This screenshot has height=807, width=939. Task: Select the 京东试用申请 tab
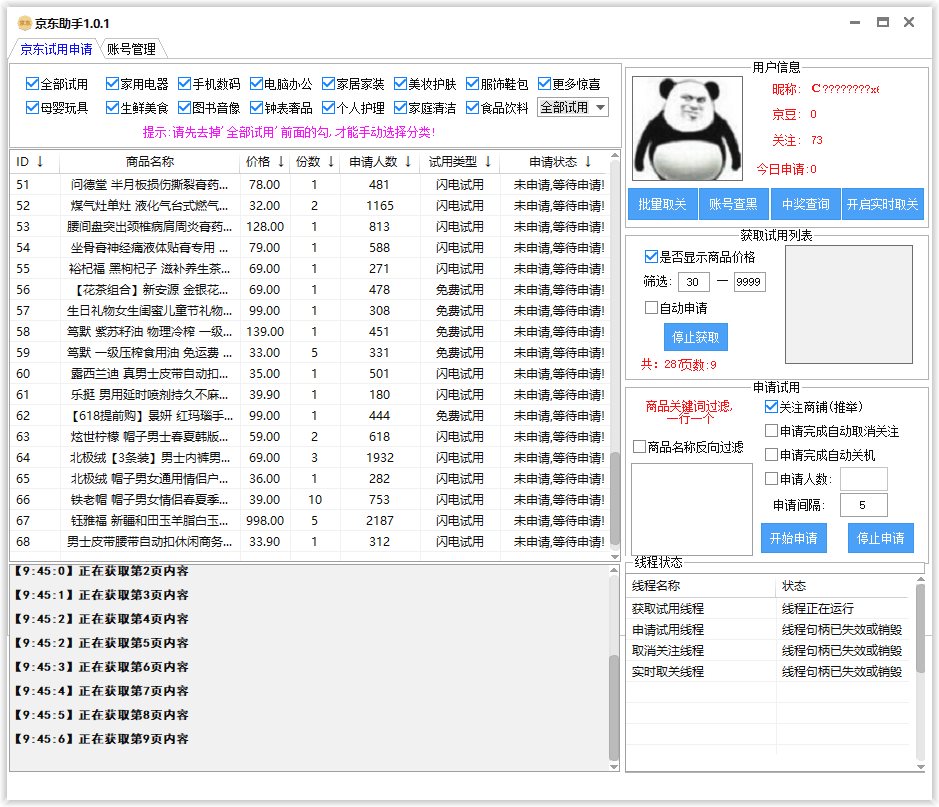56,49
